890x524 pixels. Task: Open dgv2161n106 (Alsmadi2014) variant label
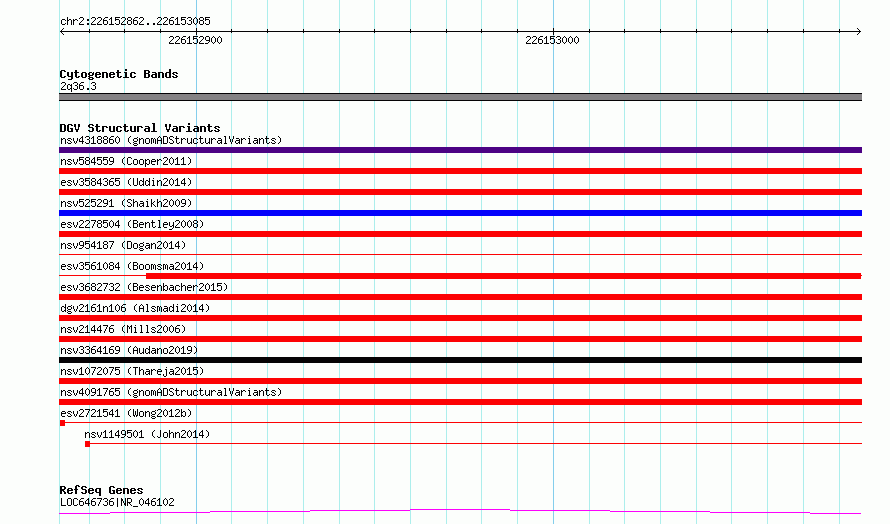135,308
